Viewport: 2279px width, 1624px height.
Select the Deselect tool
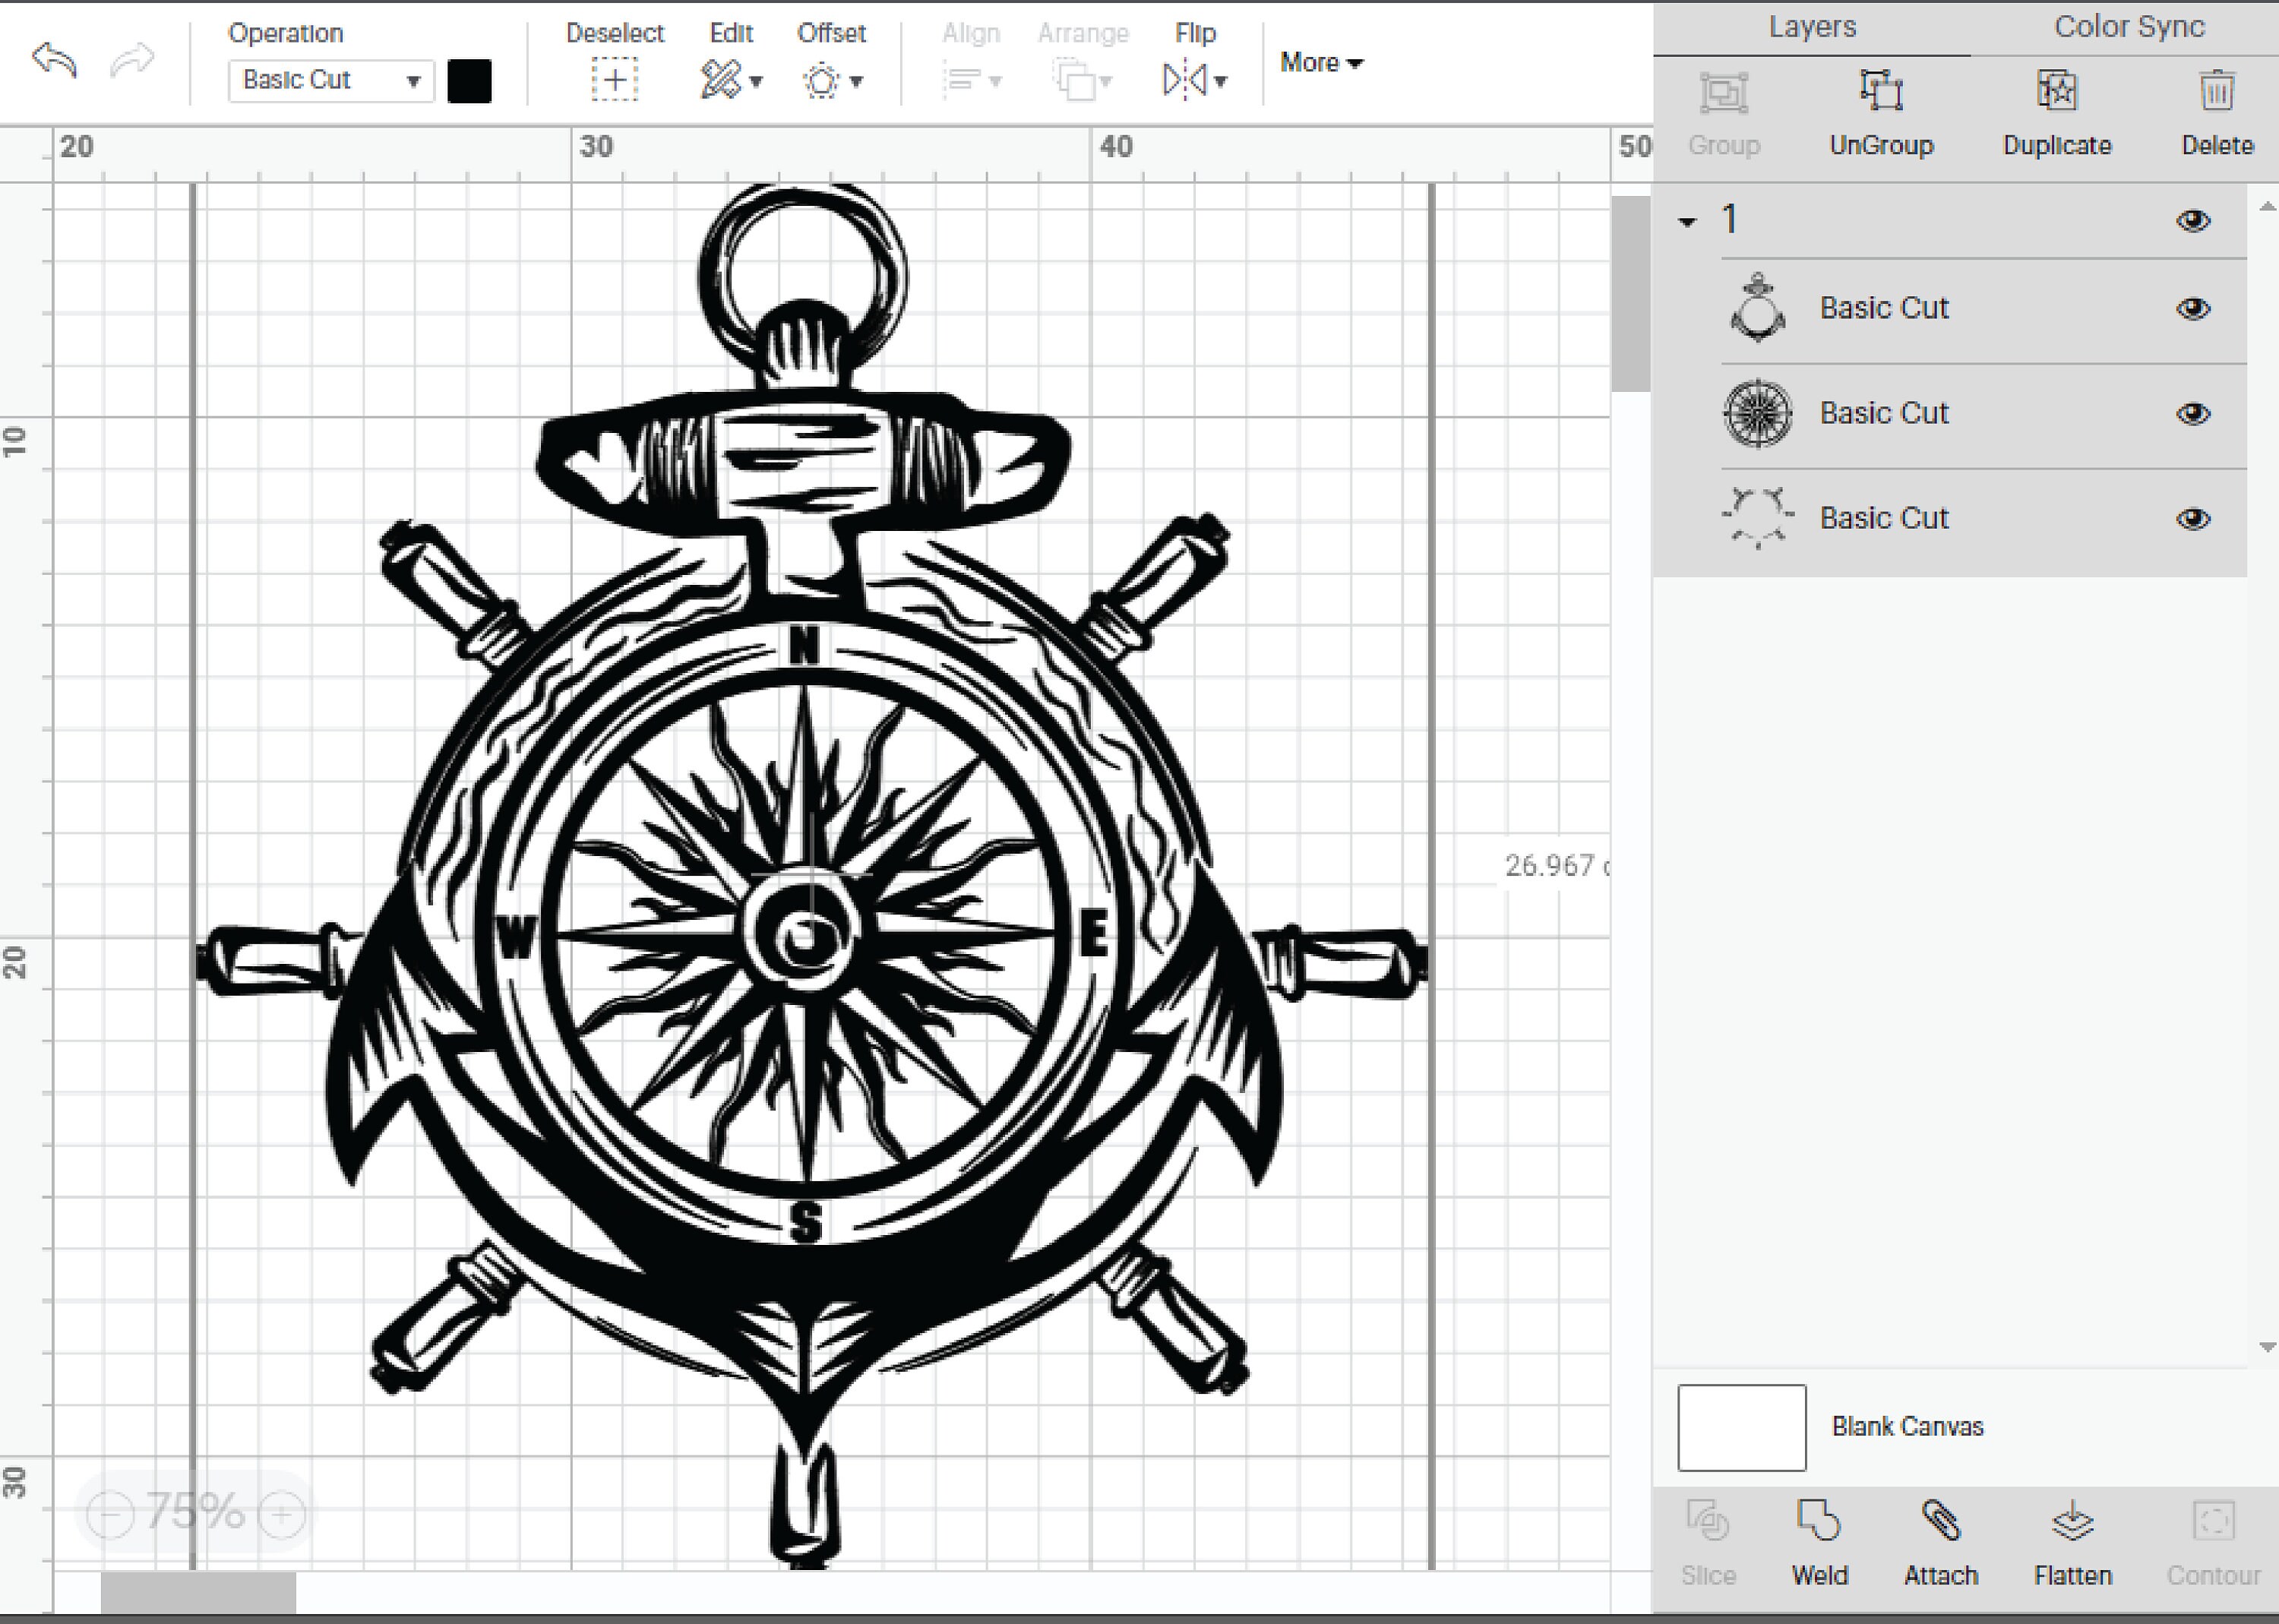(x=614, y=80)
